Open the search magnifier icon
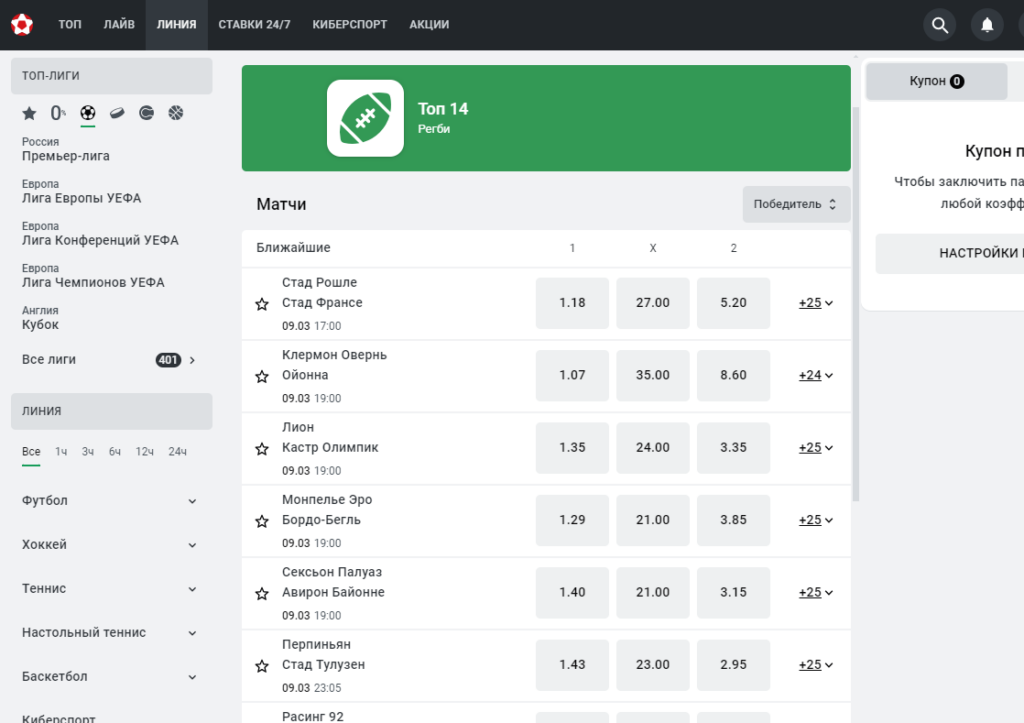This screenshot has height=723, width=1024. (940, 25)
